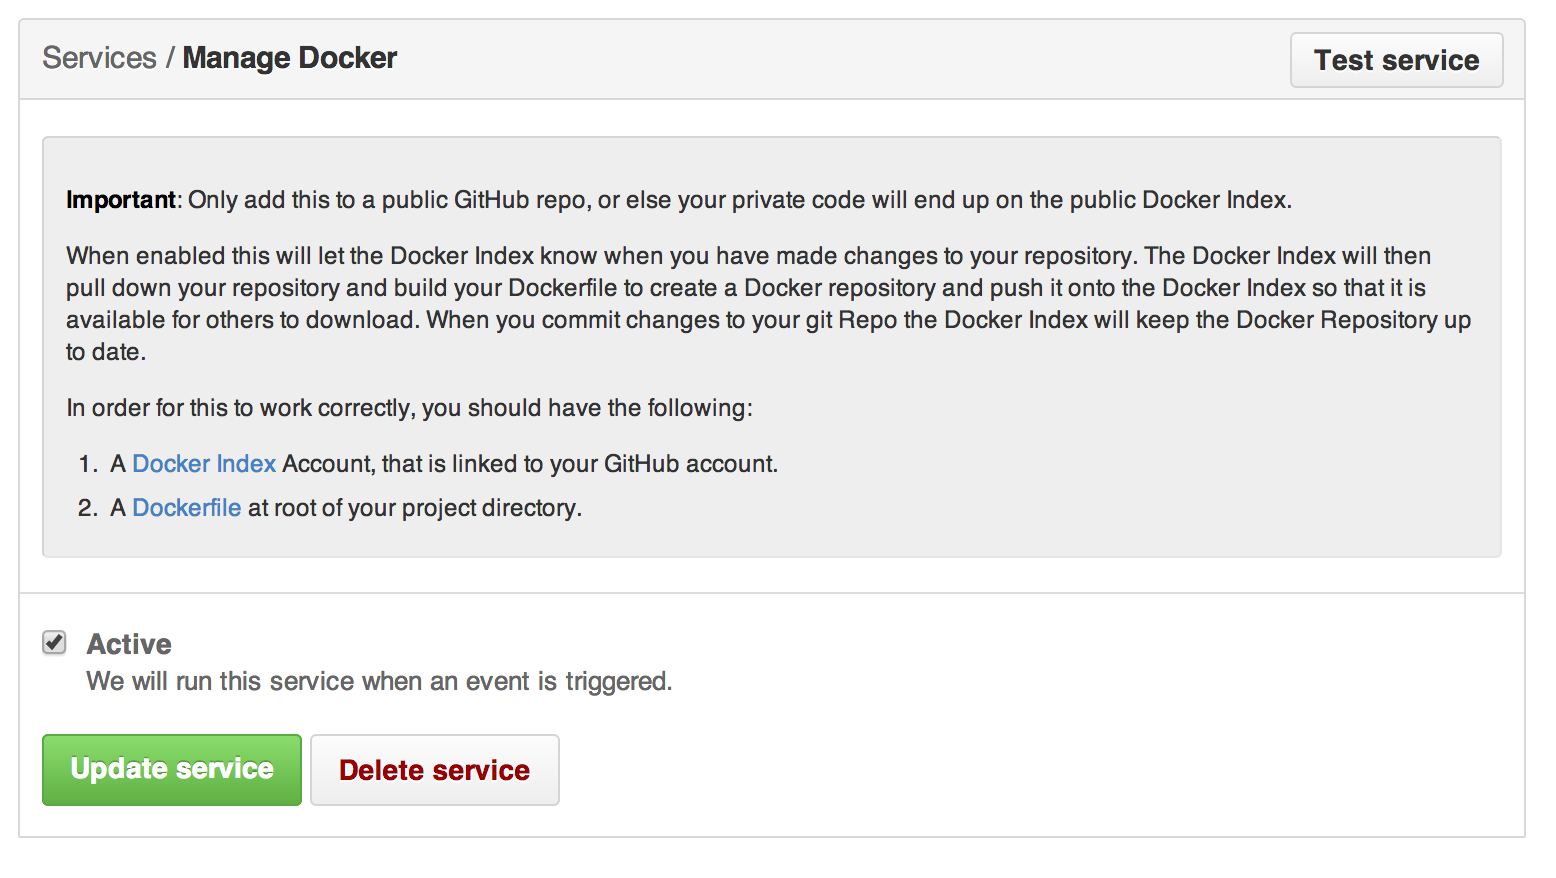Image resolution: width=1556 pixels, height=878 pixels.
Task: Click 'We will run this service' description
Action: (x=379, y=681)
